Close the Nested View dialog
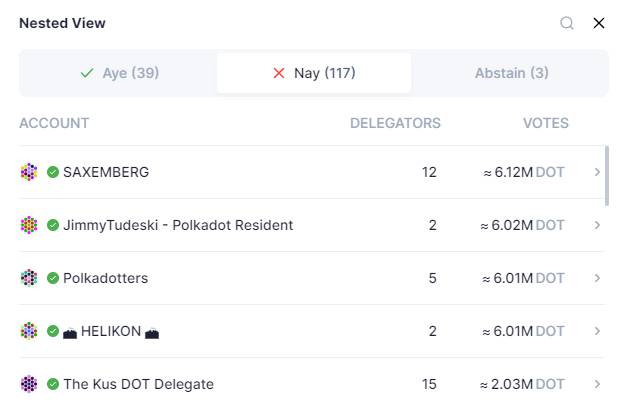The image size is (620, 409). 599,23
